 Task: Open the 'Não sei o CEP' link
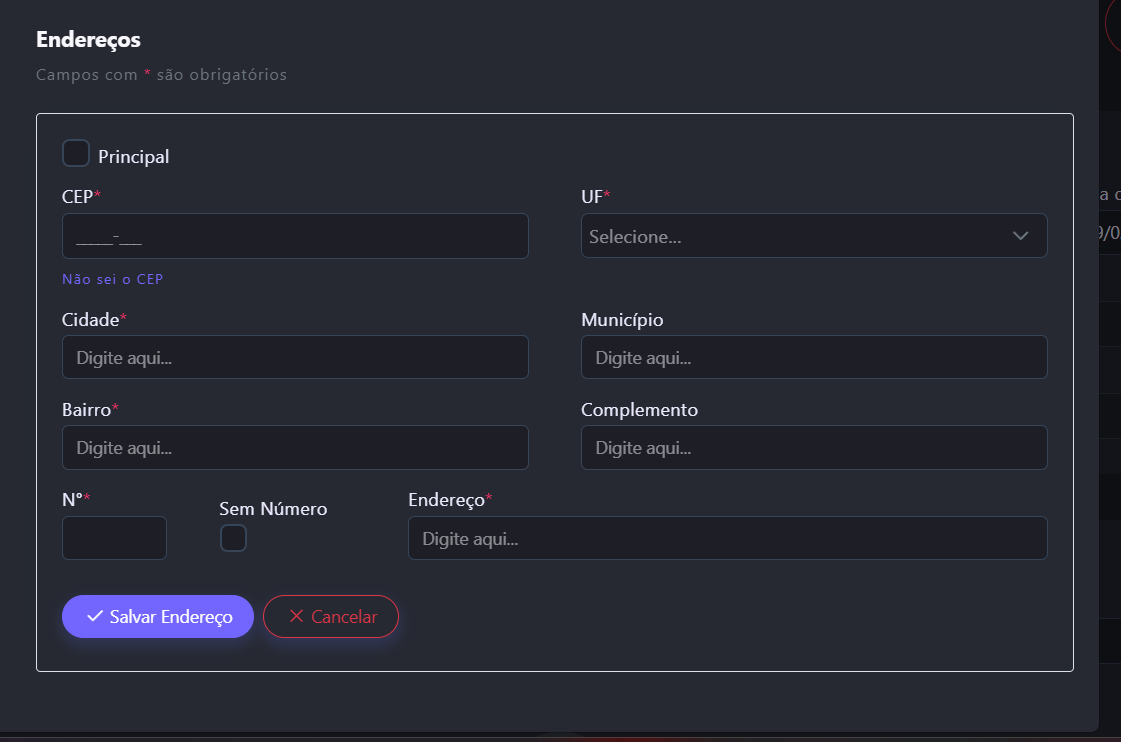coord(112,280)
